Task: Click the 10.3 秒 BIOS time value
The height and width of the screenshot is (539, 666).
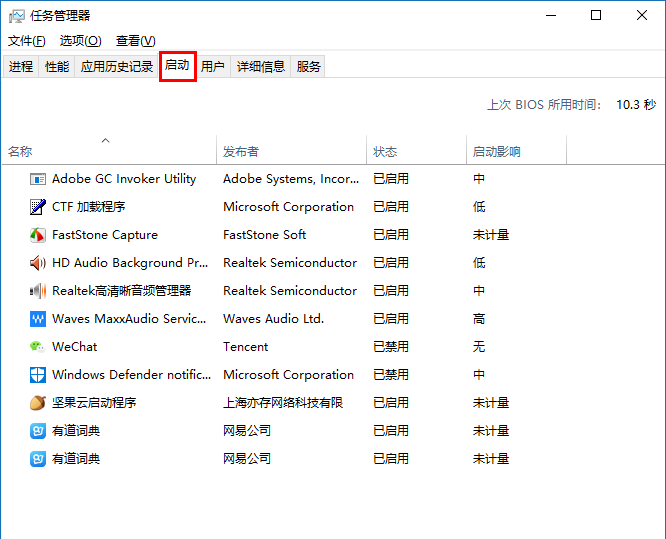Action: click(x=636, y=105)
